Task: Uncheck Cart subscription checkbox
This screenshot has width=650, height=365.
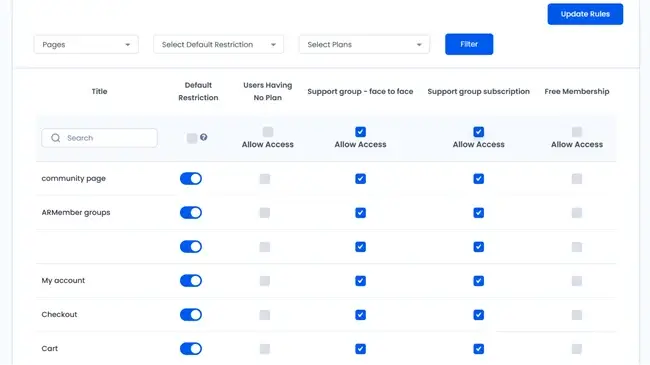Action: tap(479, 349)
